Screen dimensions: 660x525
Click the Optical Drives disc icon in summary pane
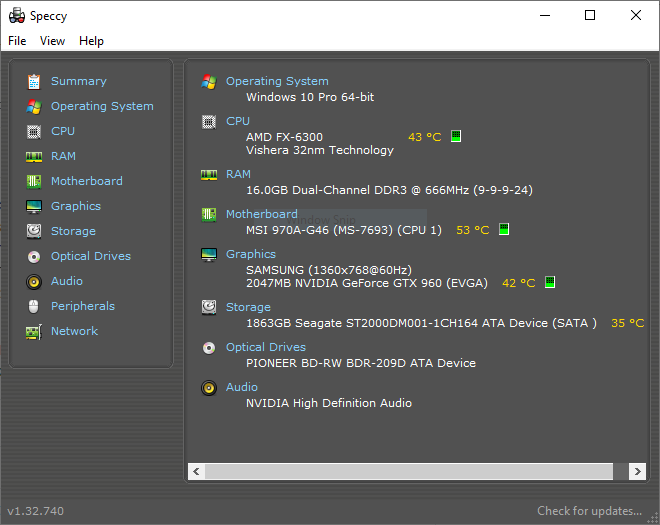point(209,348)
